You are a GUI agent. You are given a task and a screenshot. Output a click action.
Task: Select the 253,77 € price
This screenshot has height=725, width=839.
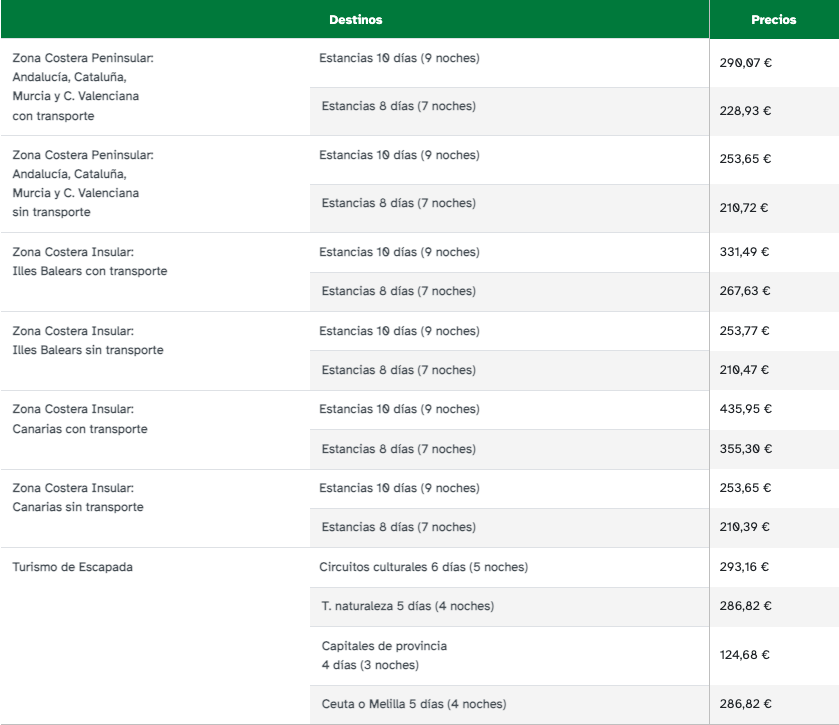pyautogui.click(x=746, y=331)
